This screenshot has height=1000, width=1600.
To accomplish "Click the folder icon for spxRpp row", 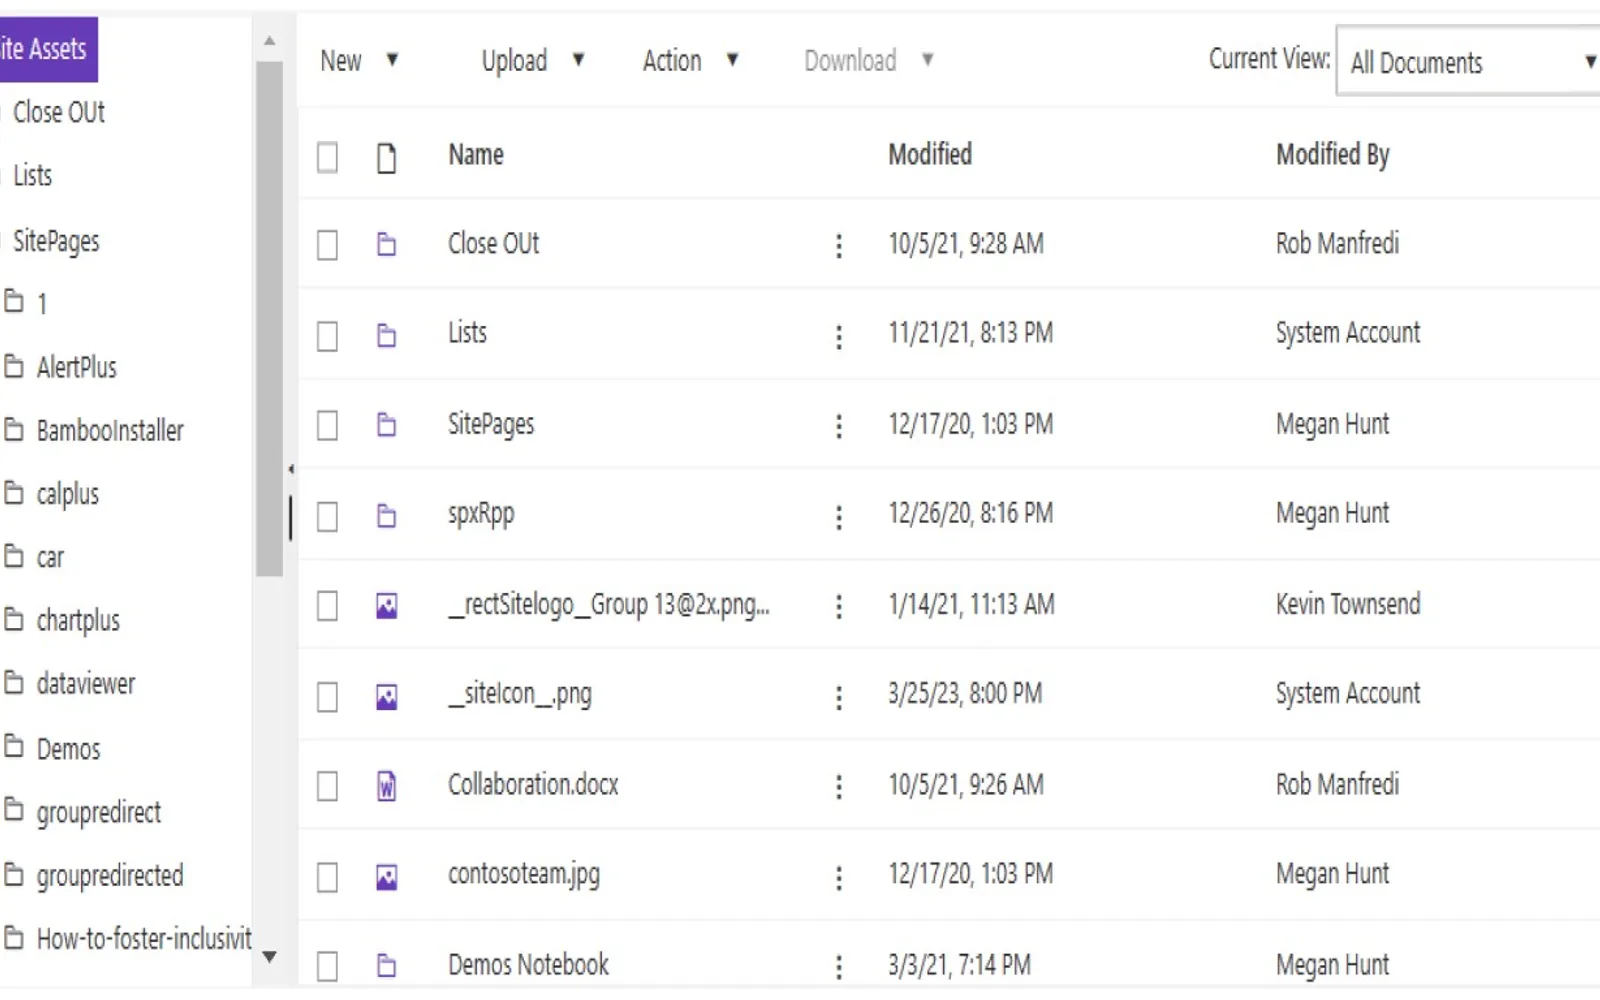I will pos(386,515).
